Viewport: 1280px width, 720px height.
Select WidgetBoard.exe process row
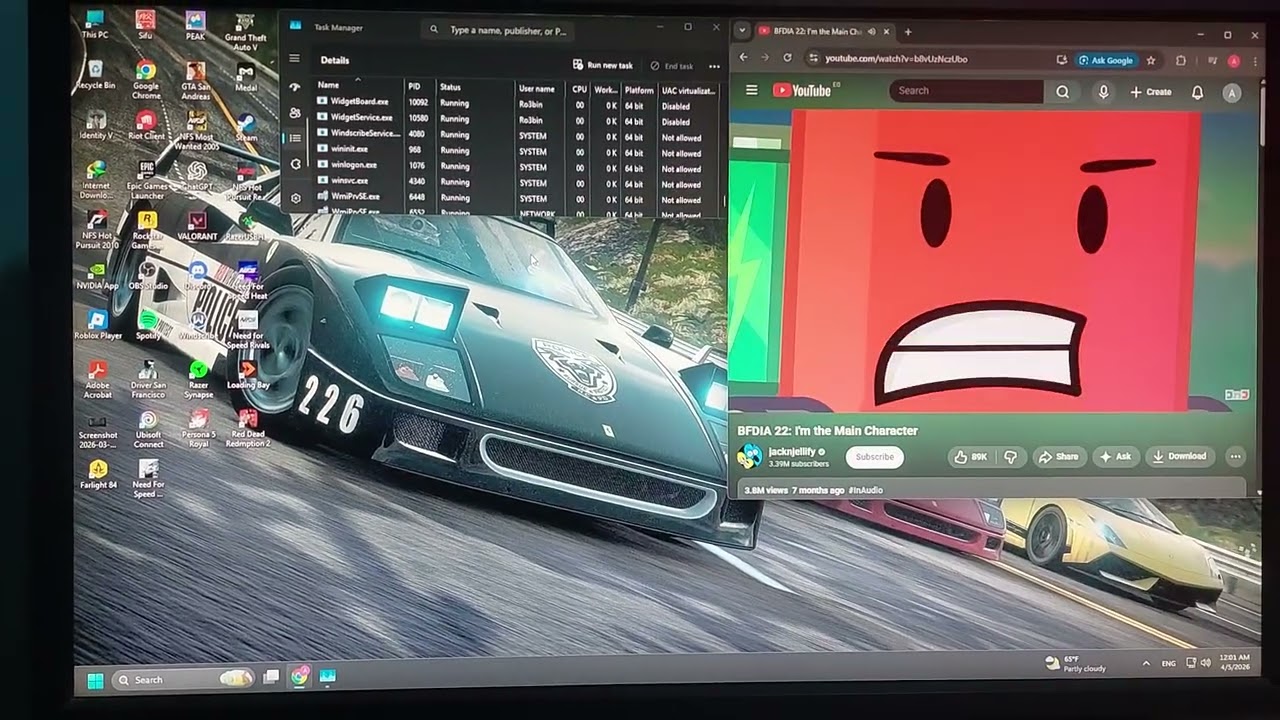pyautogui.click(x=517, y=103)
